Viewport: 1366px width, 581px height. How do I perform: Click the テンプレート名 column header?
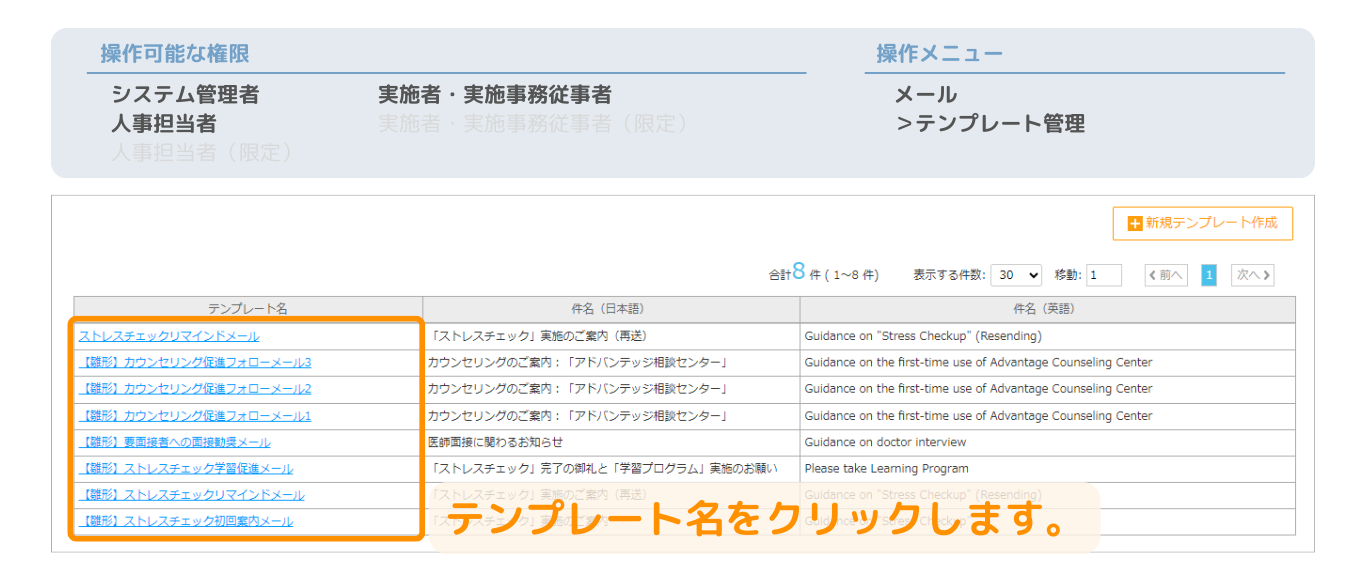point(248,309)
